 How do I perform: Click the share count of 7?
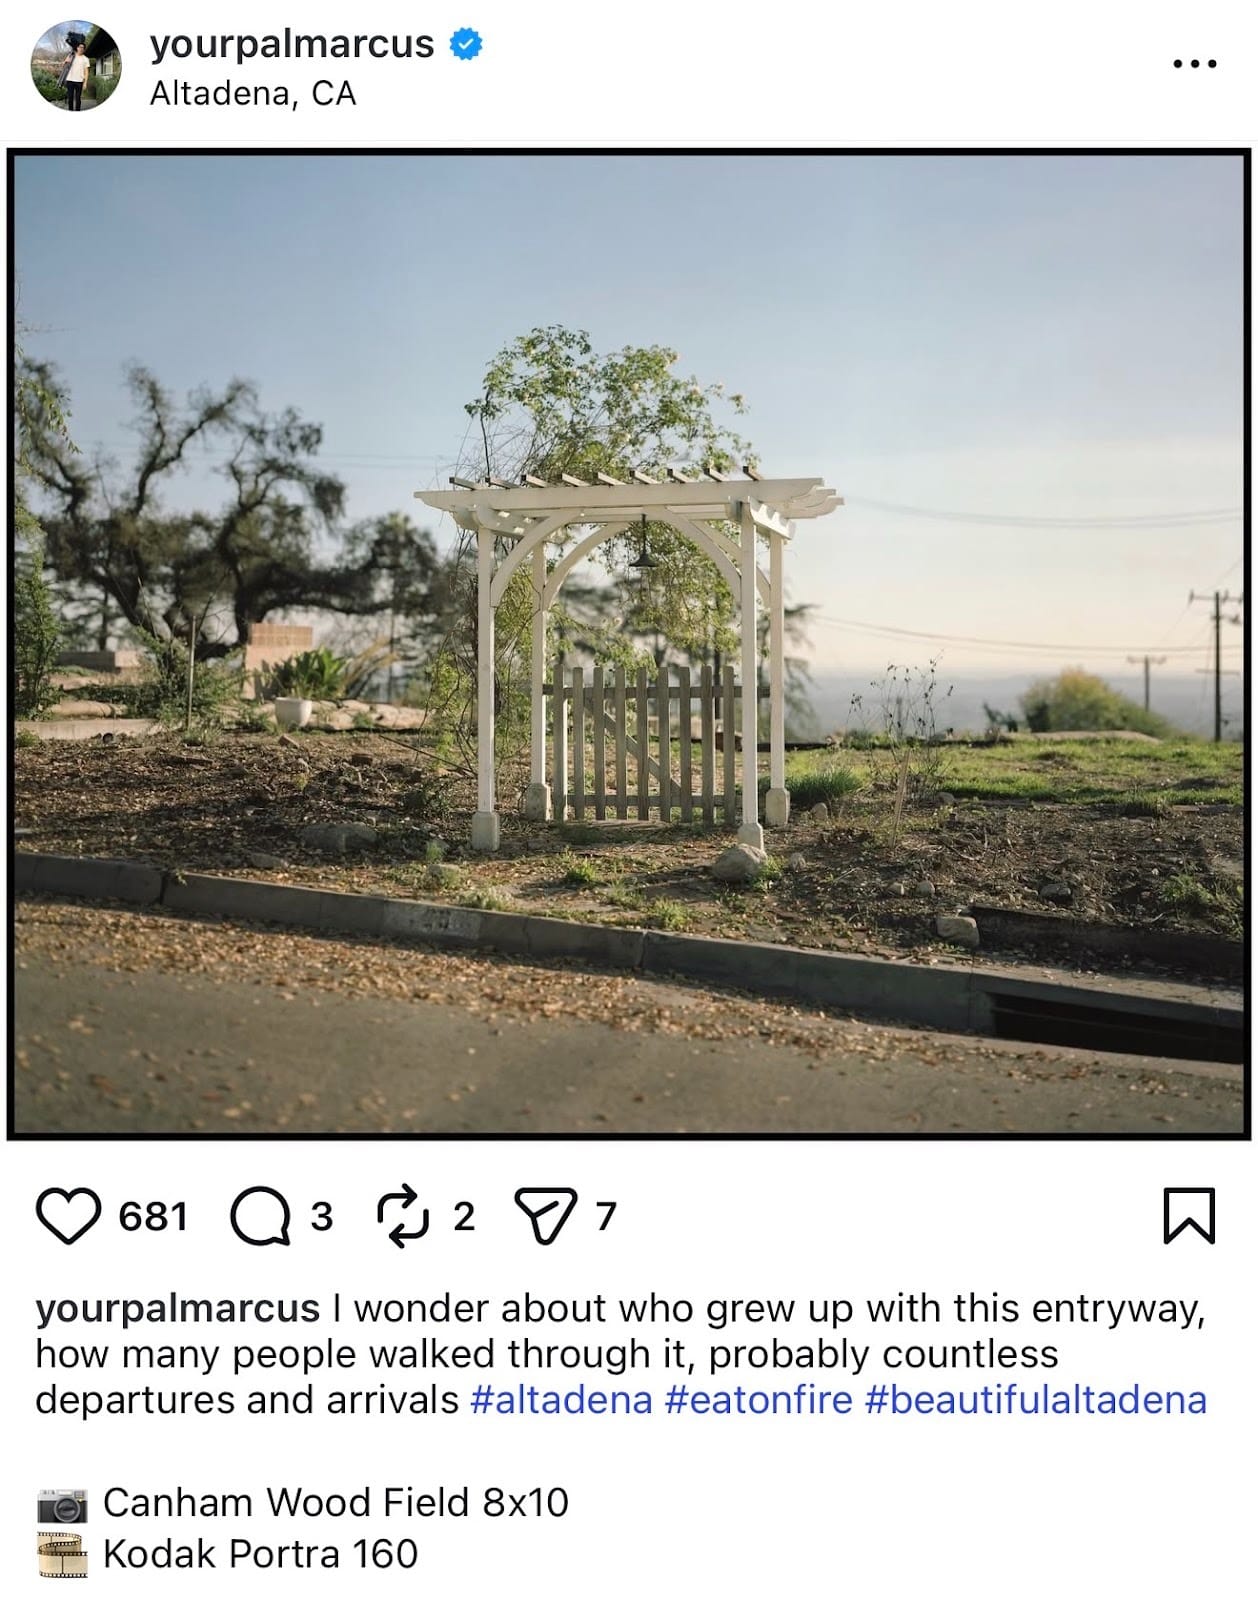(x=605, y=1217)
